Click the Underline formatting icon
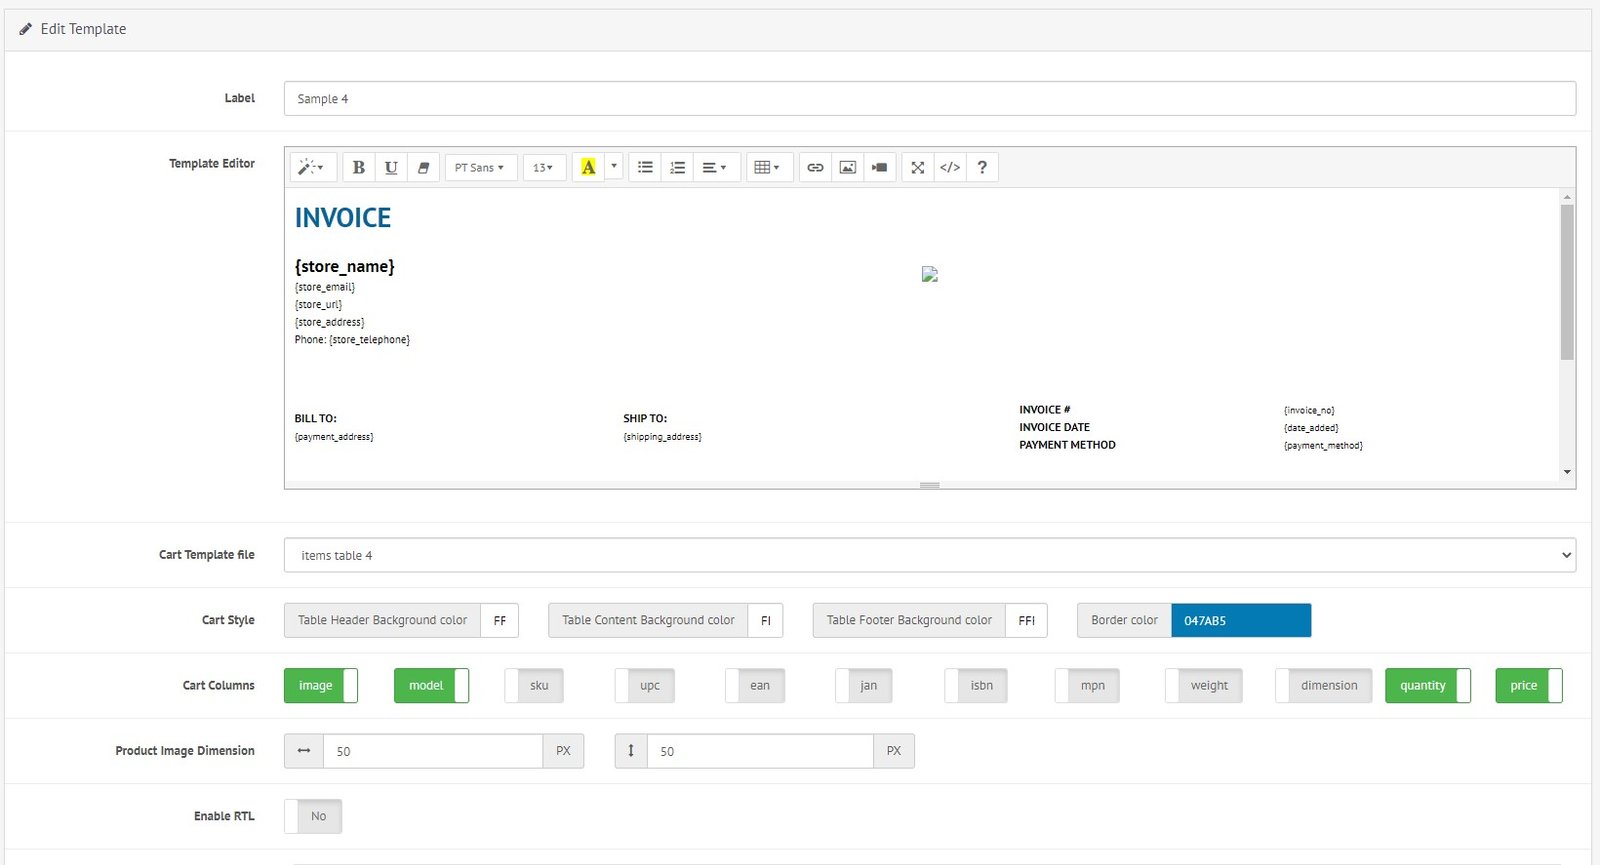 [x=391, y=167]
